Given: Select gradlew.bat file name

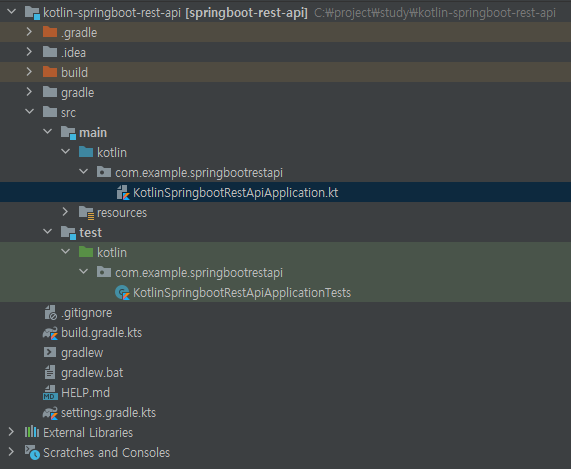Looking at the screenshot, I should coord(92,373).
